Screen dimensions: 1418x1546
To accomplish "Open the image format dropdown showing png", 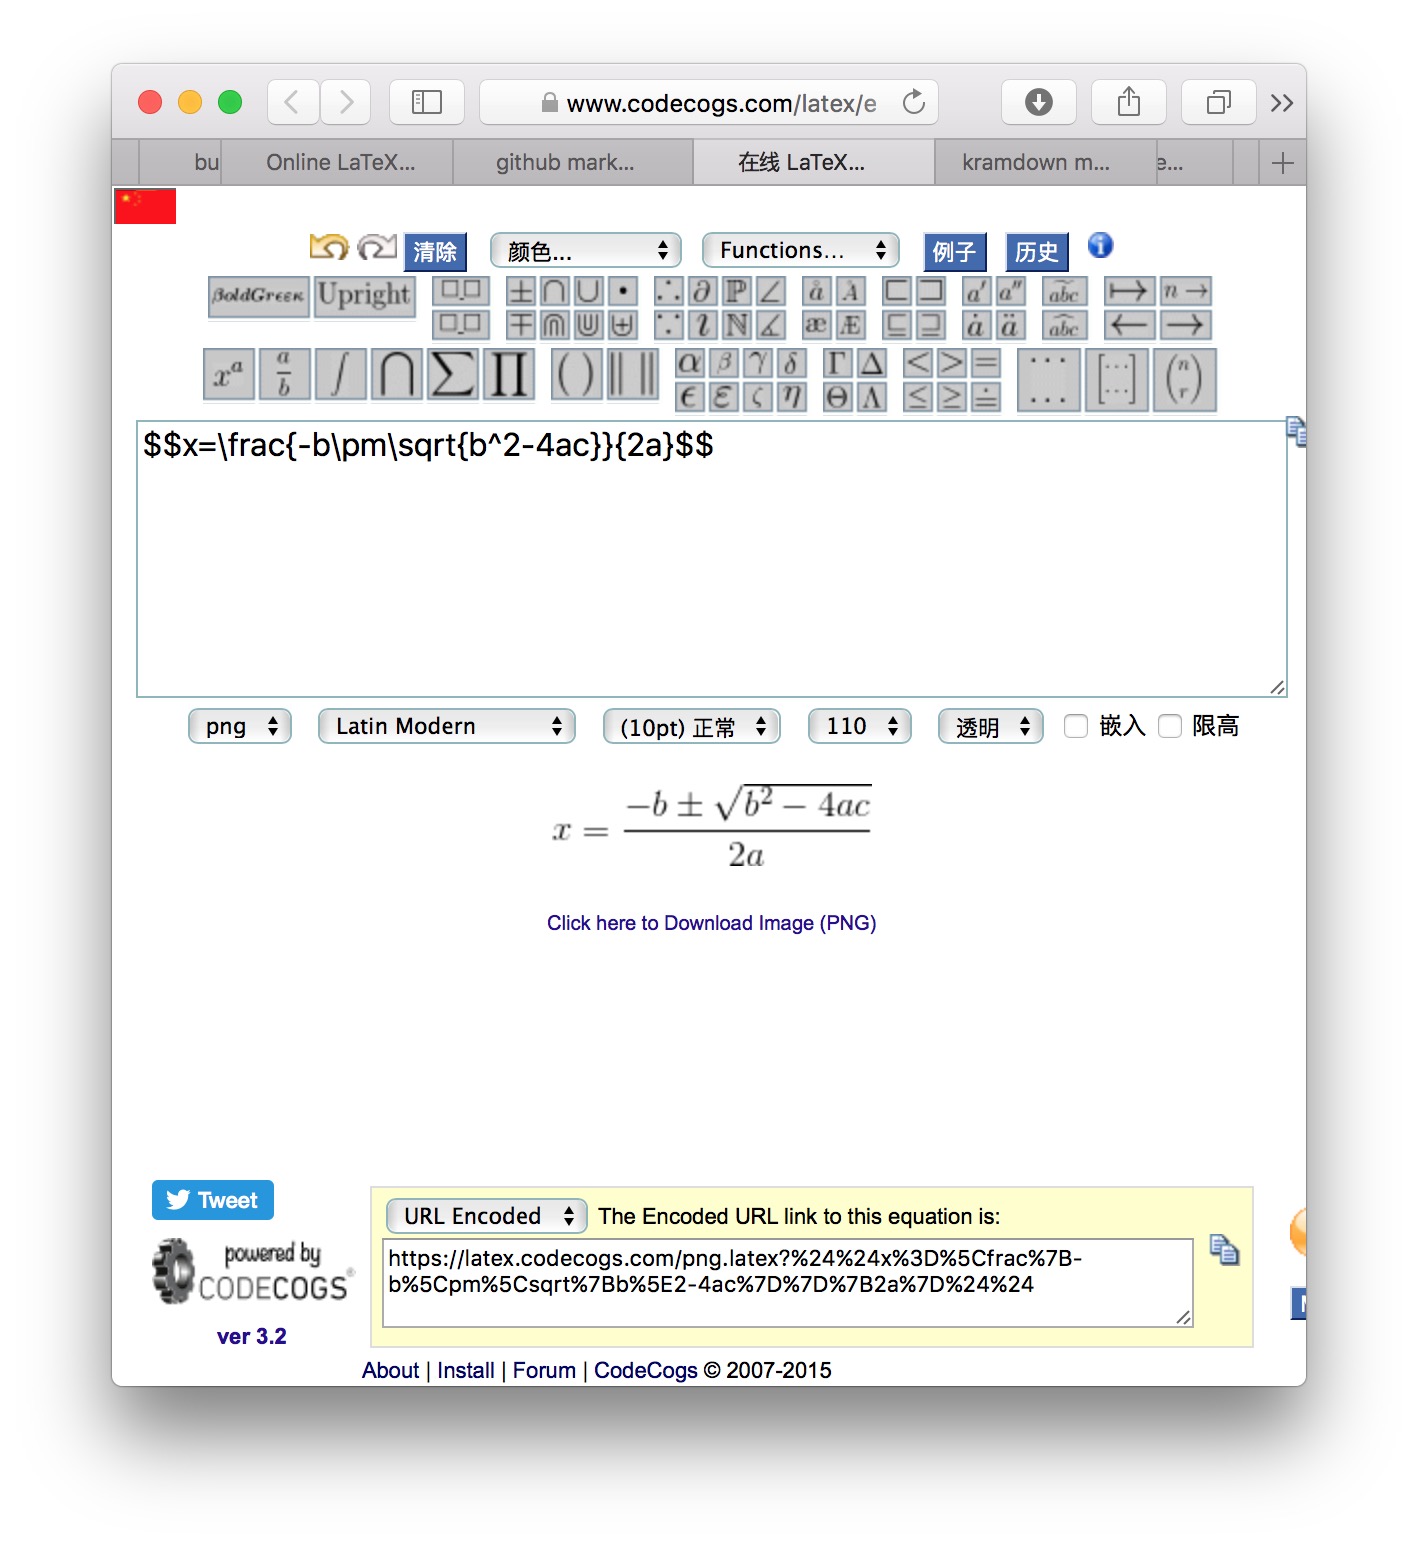I will (x=239, y=726).
